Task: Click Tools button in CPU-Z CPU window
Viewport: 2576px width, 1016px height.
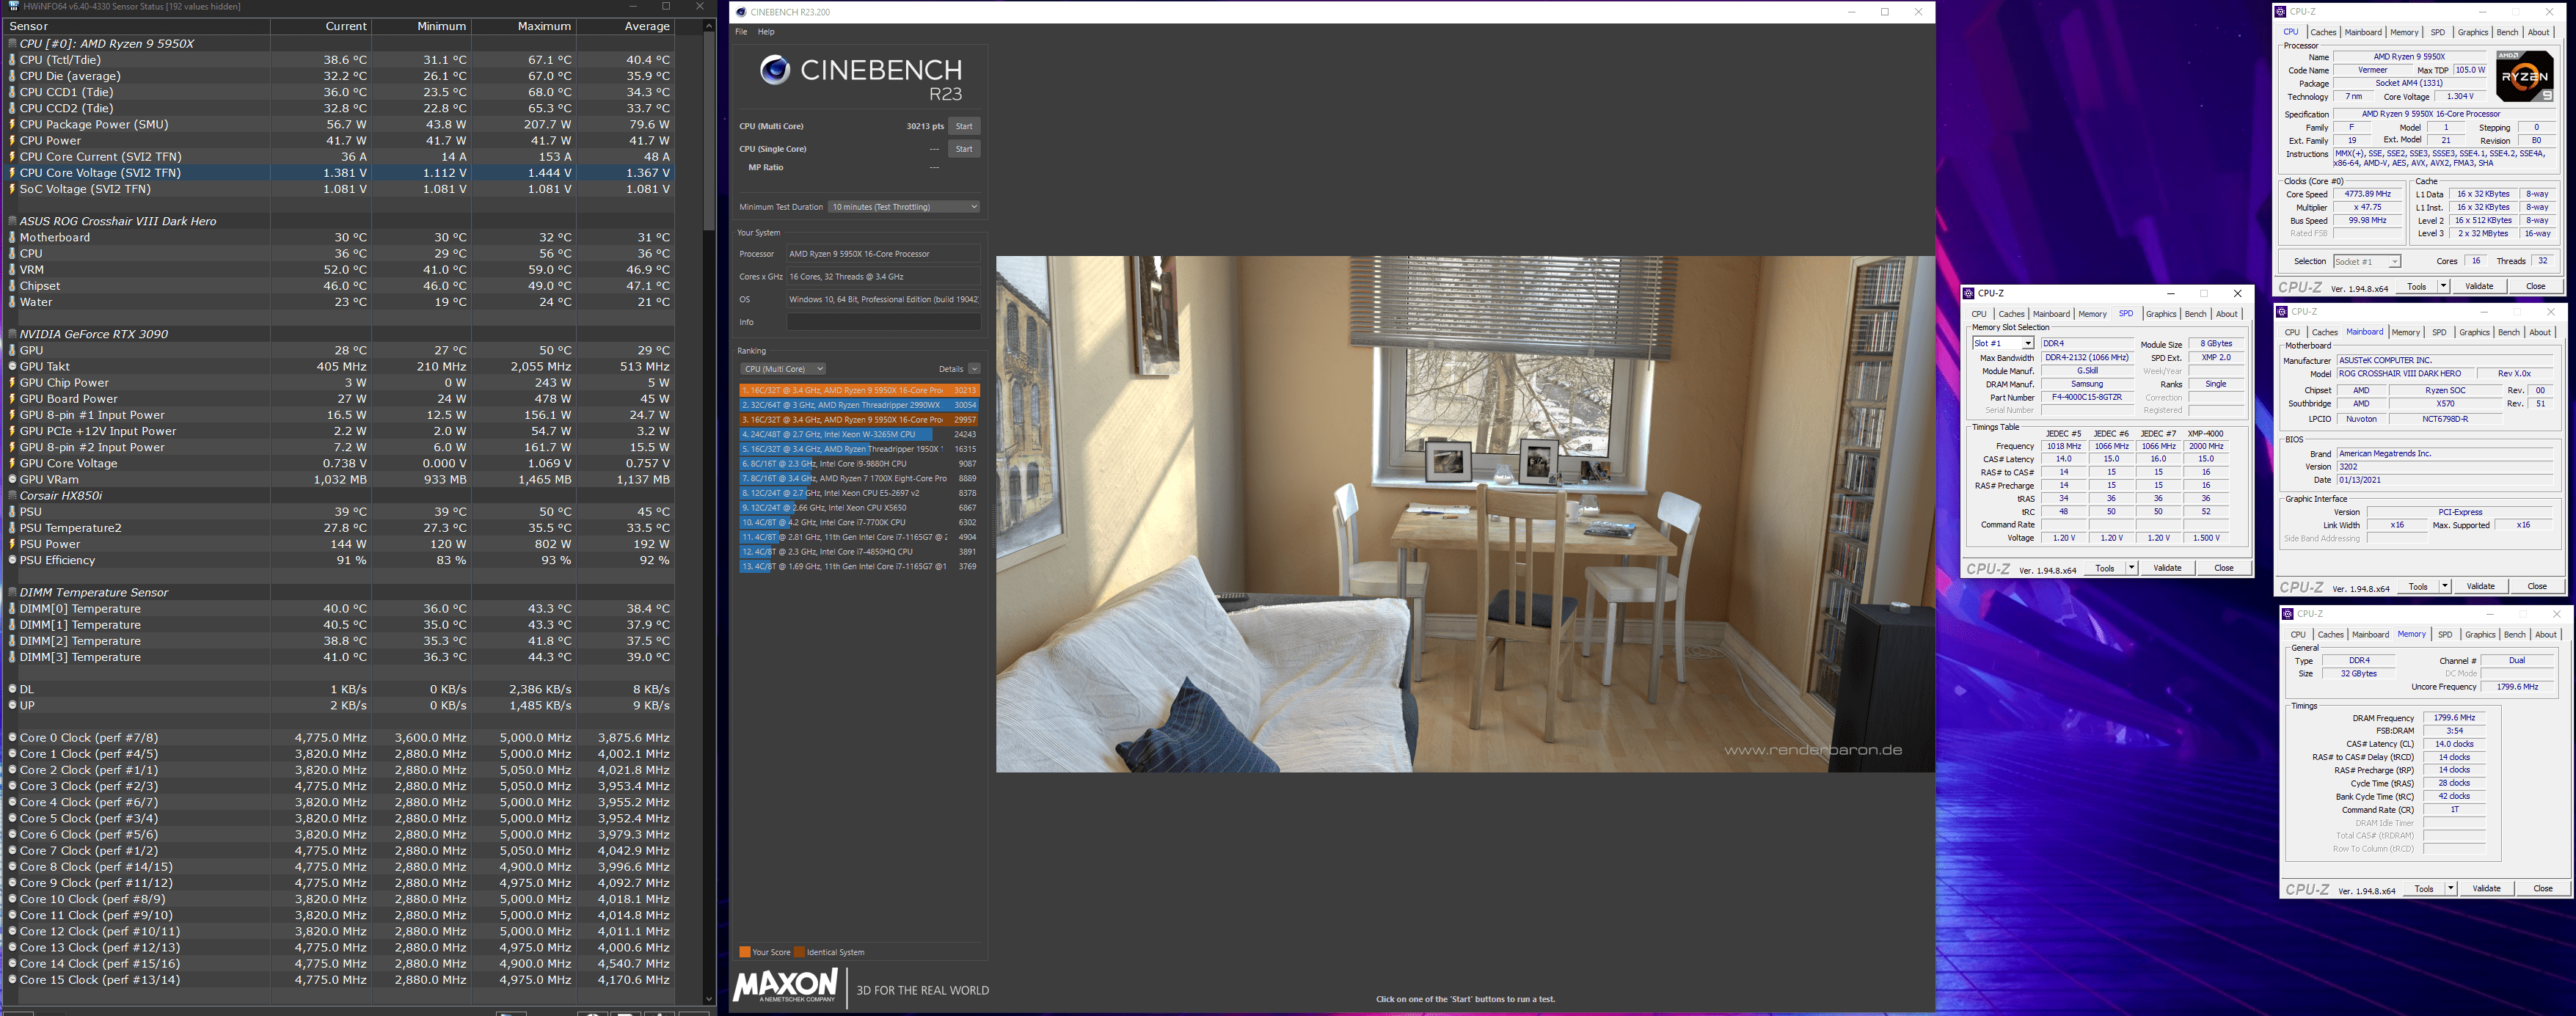Action: point(2416,286)
